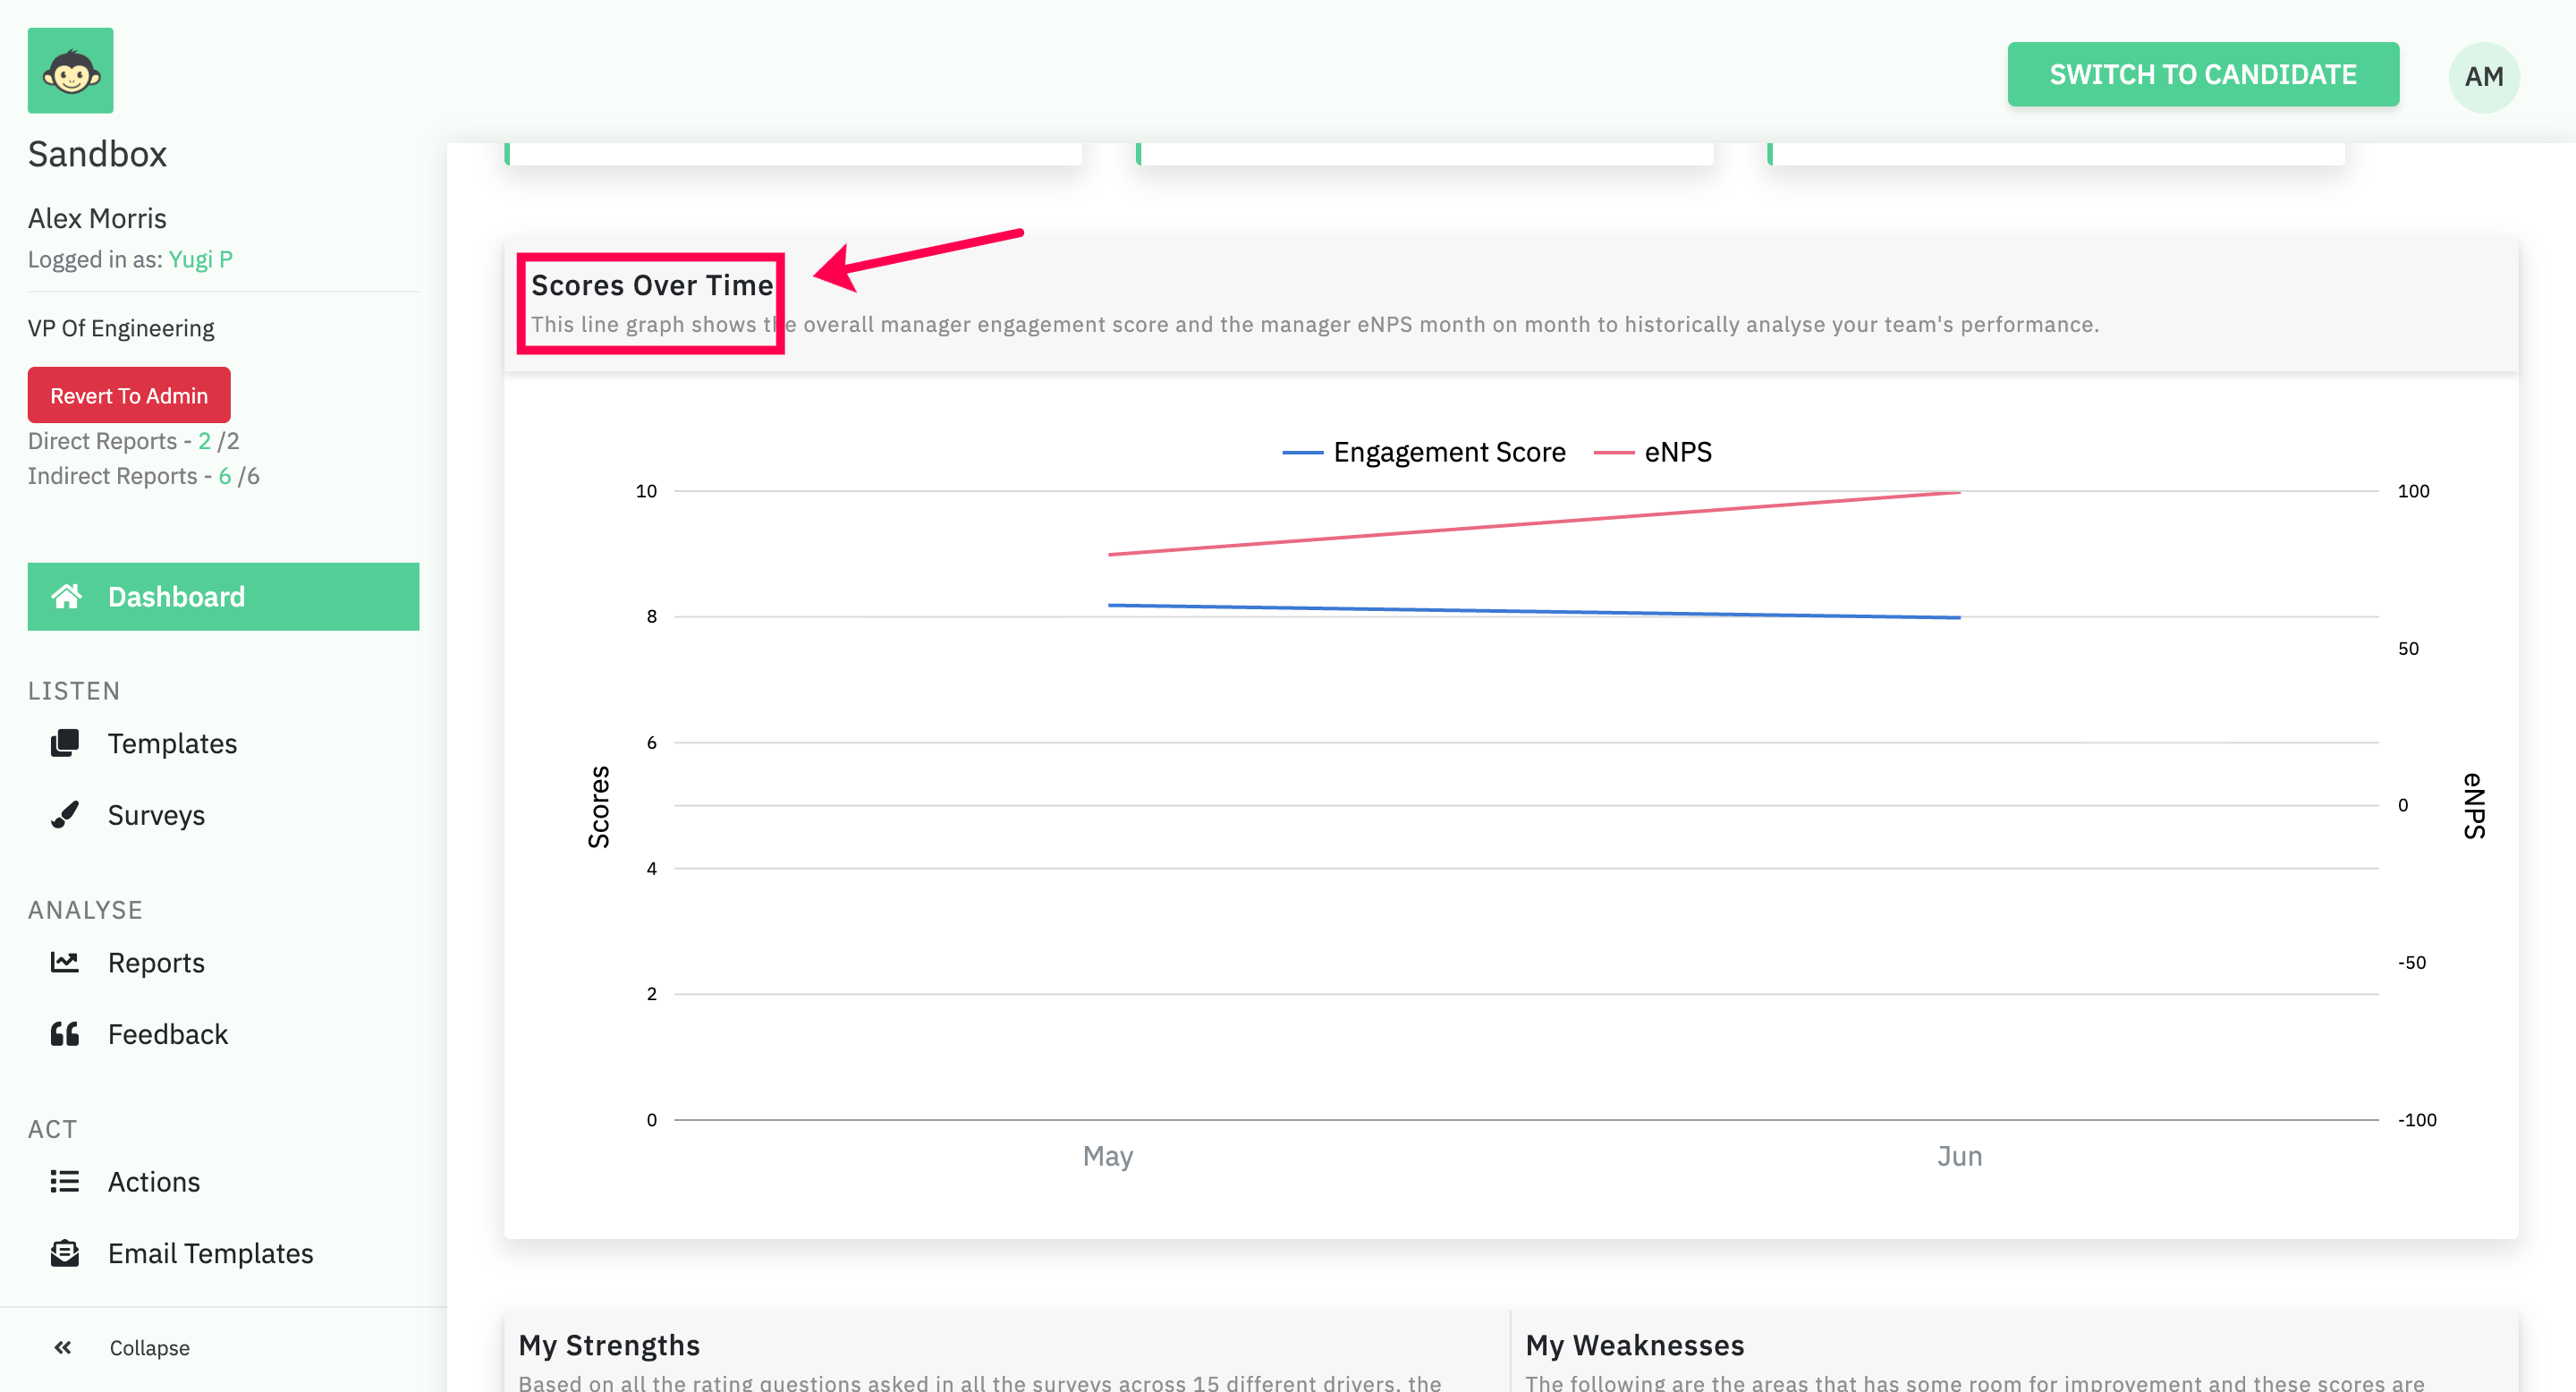Click the Dashboard home icon
The image size is (2576, 1392).
click(66, 596)
